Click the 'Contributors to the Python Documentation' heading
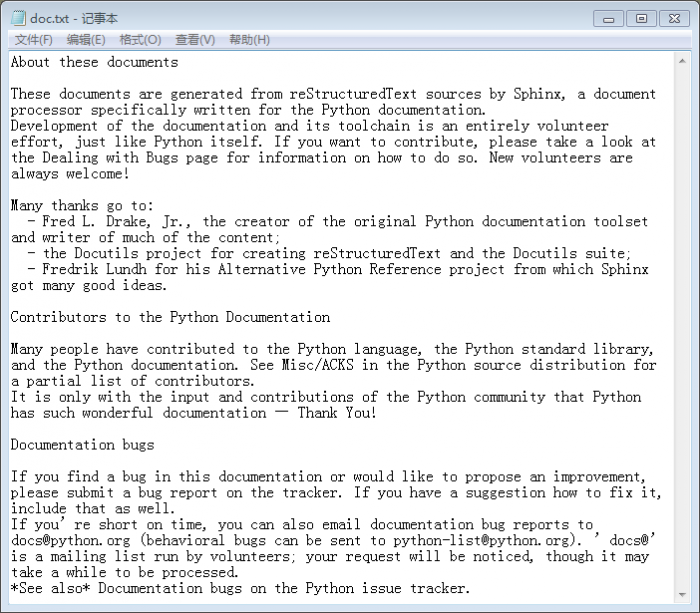700x613 pixels. tap(170, 317)
